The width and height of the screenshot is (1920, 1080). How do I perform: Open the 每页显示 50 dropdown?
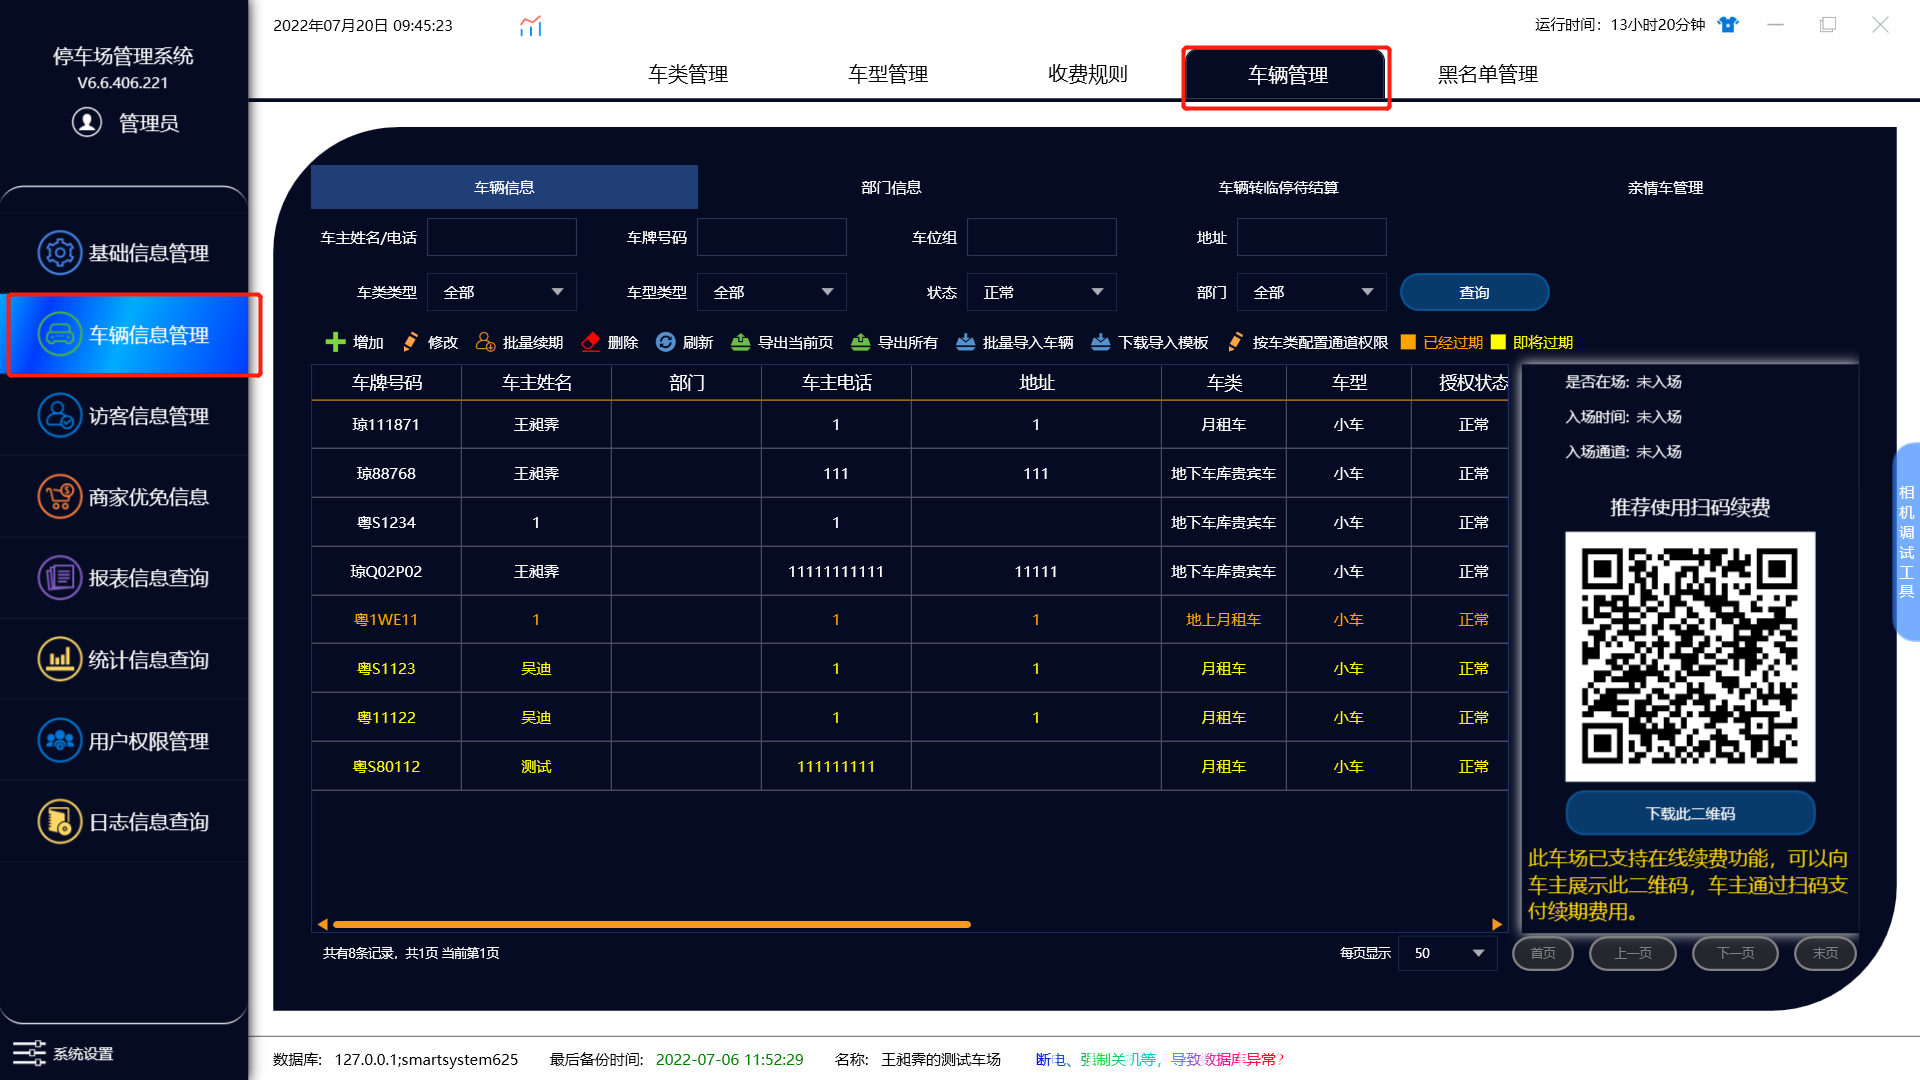1448,953
